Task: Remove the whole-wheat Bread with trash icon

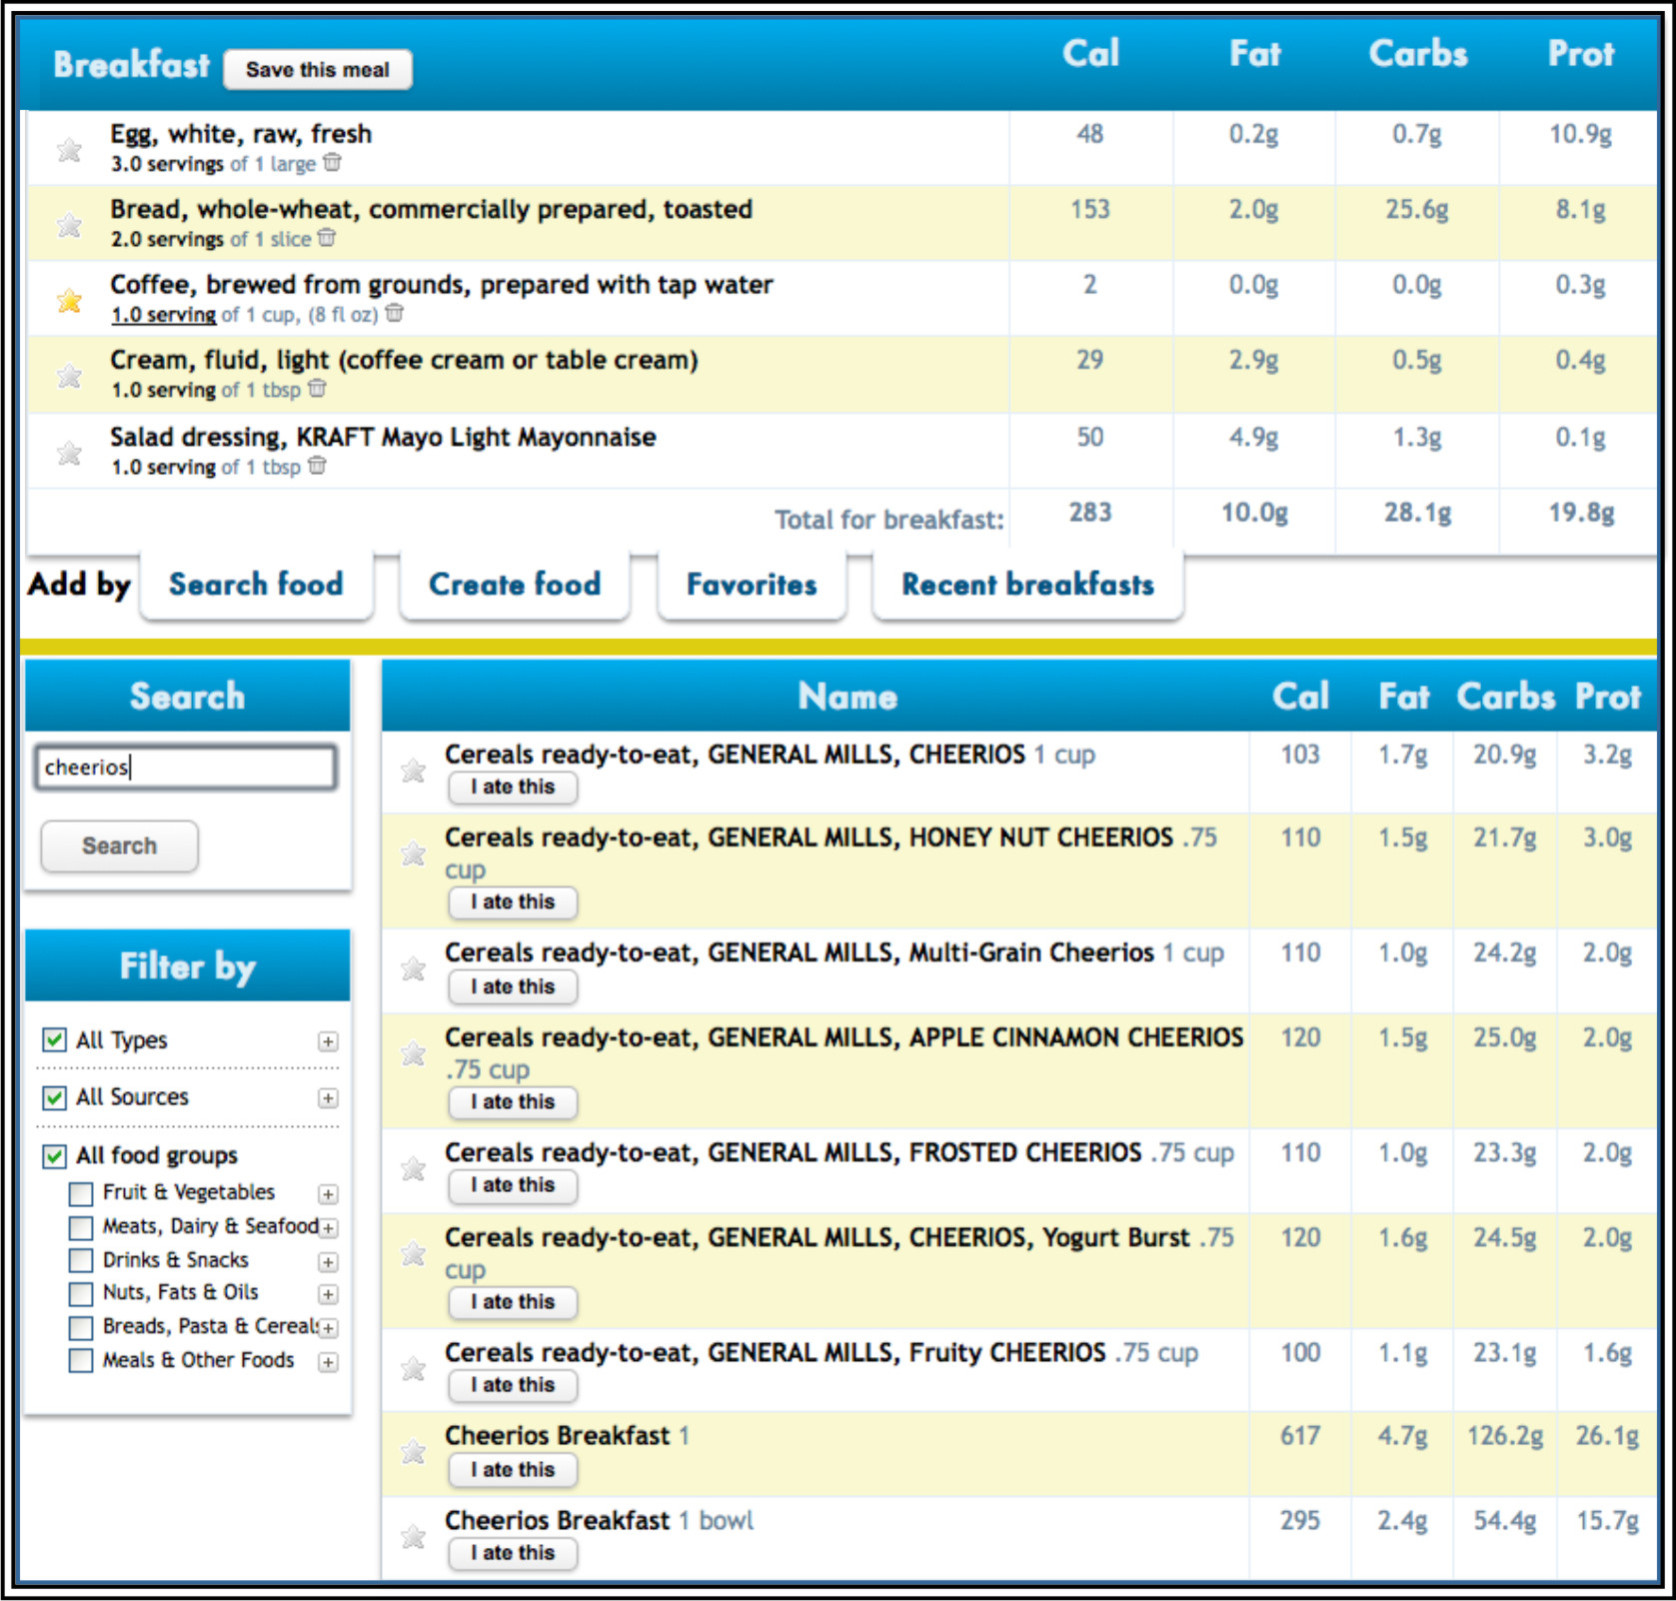Action: point(327,238)
